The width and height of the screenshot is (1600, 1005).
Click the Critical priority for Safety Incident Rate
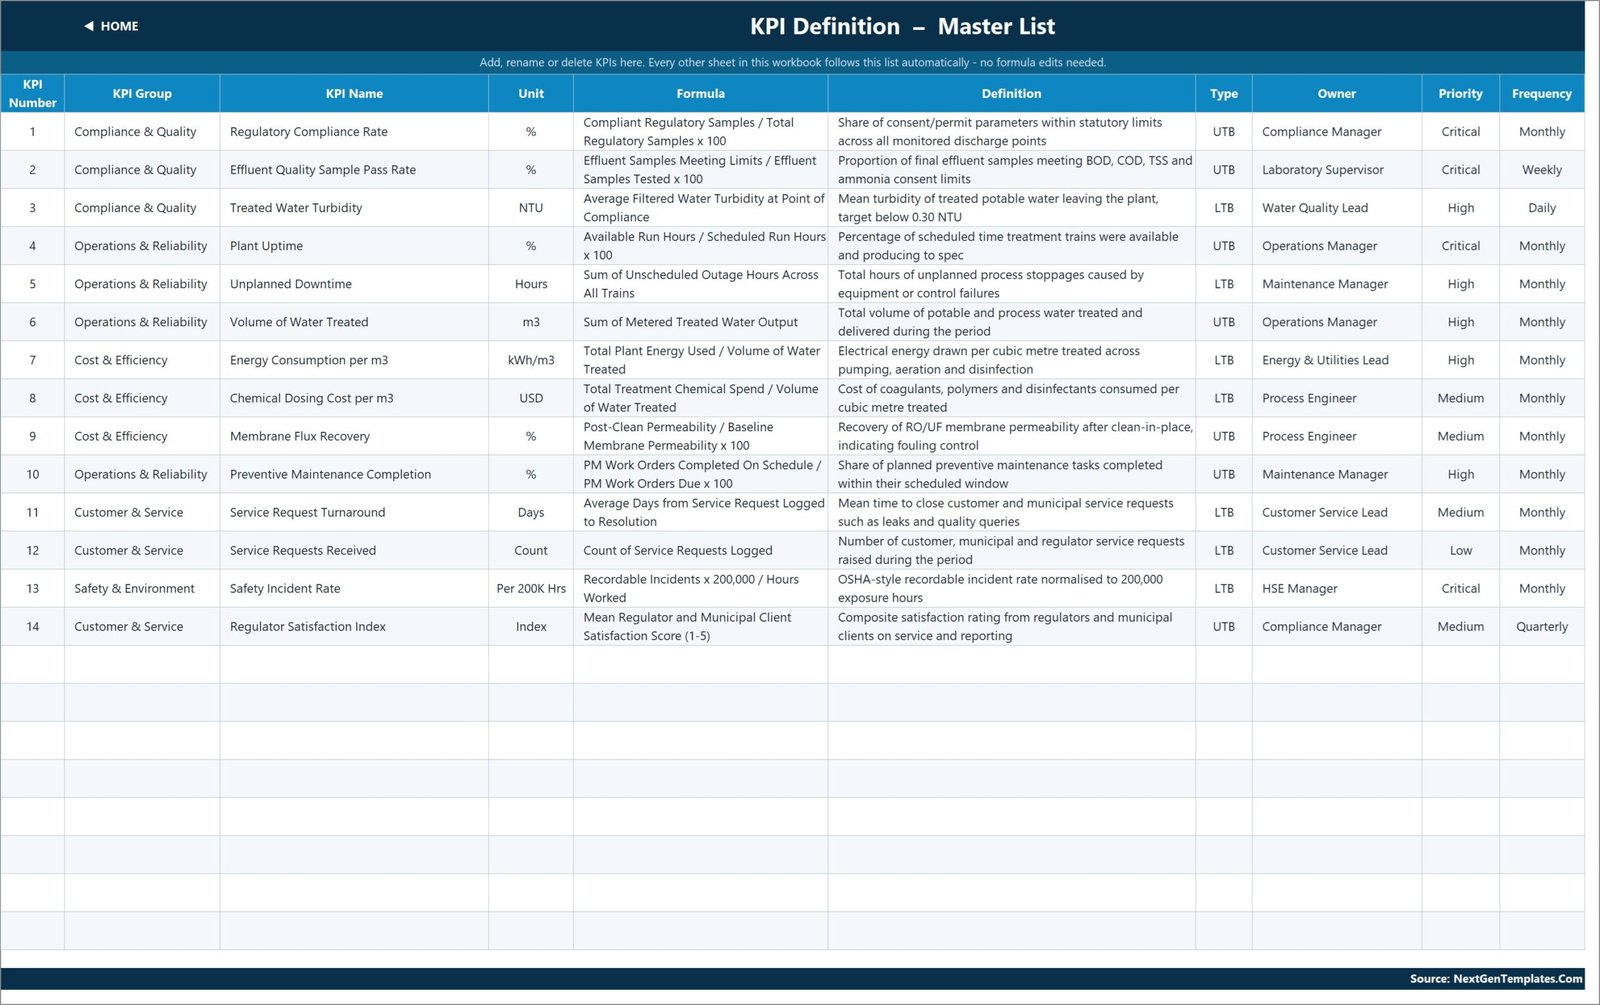coord(1461,588)
